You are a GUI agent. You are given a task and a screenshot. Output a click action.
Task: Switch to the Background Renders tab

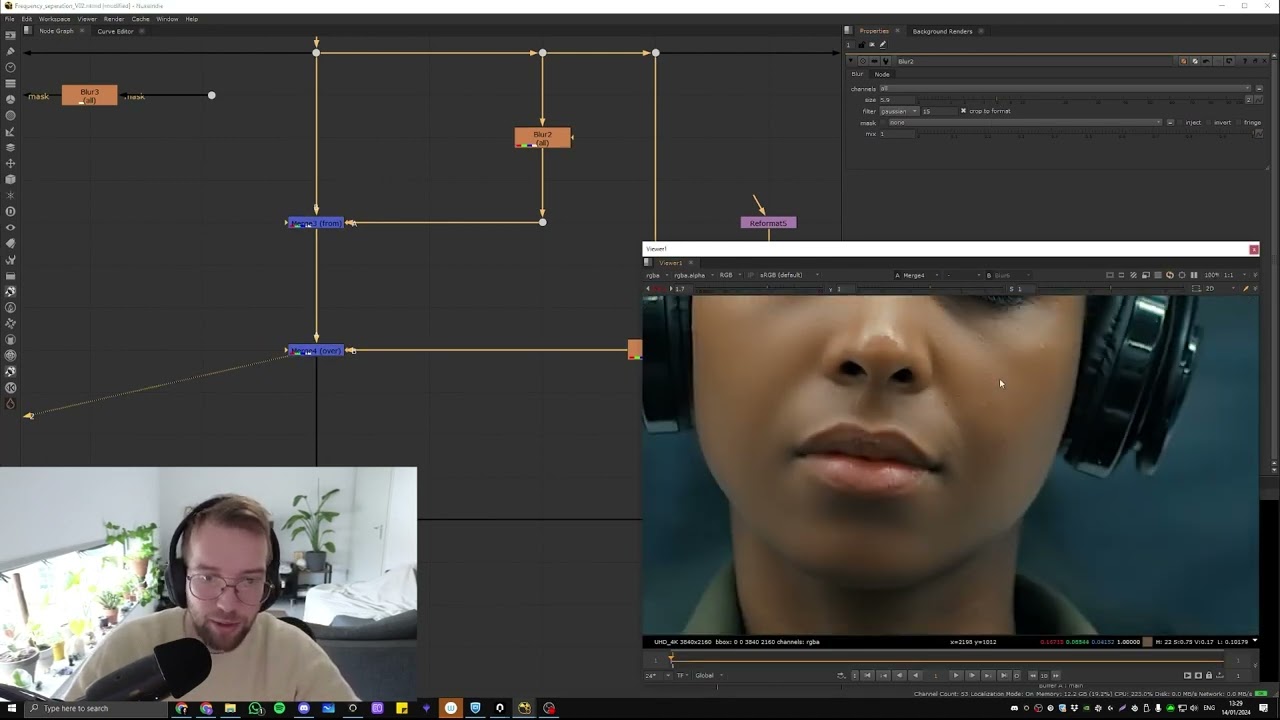tap(942, 31)
